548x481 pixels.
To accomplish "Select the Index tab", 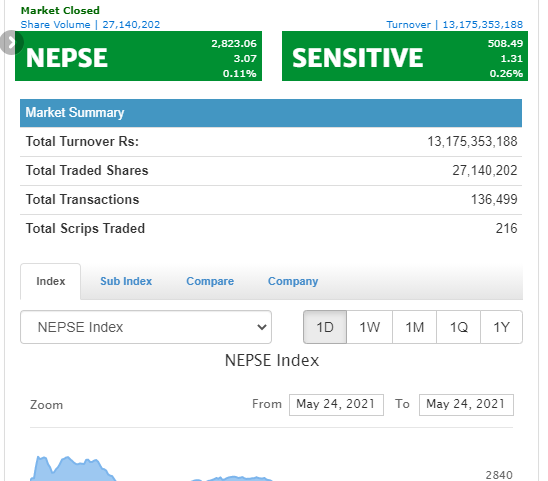I will click(x=51, y=281).
